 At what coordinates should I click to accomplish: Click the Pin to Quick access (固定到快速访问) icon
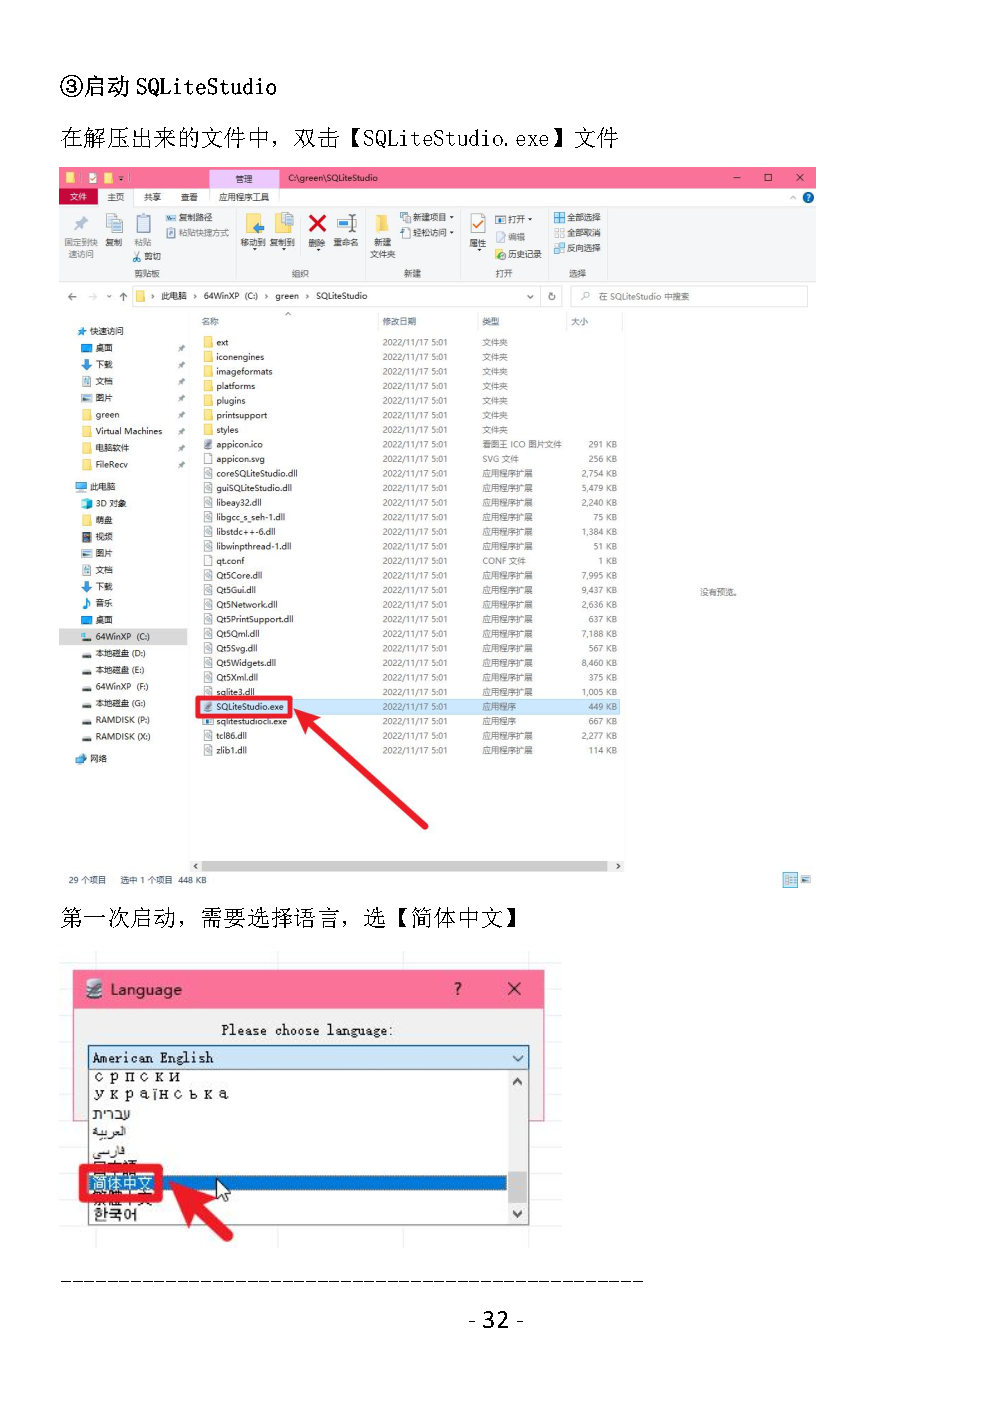(x=81, y=224)
